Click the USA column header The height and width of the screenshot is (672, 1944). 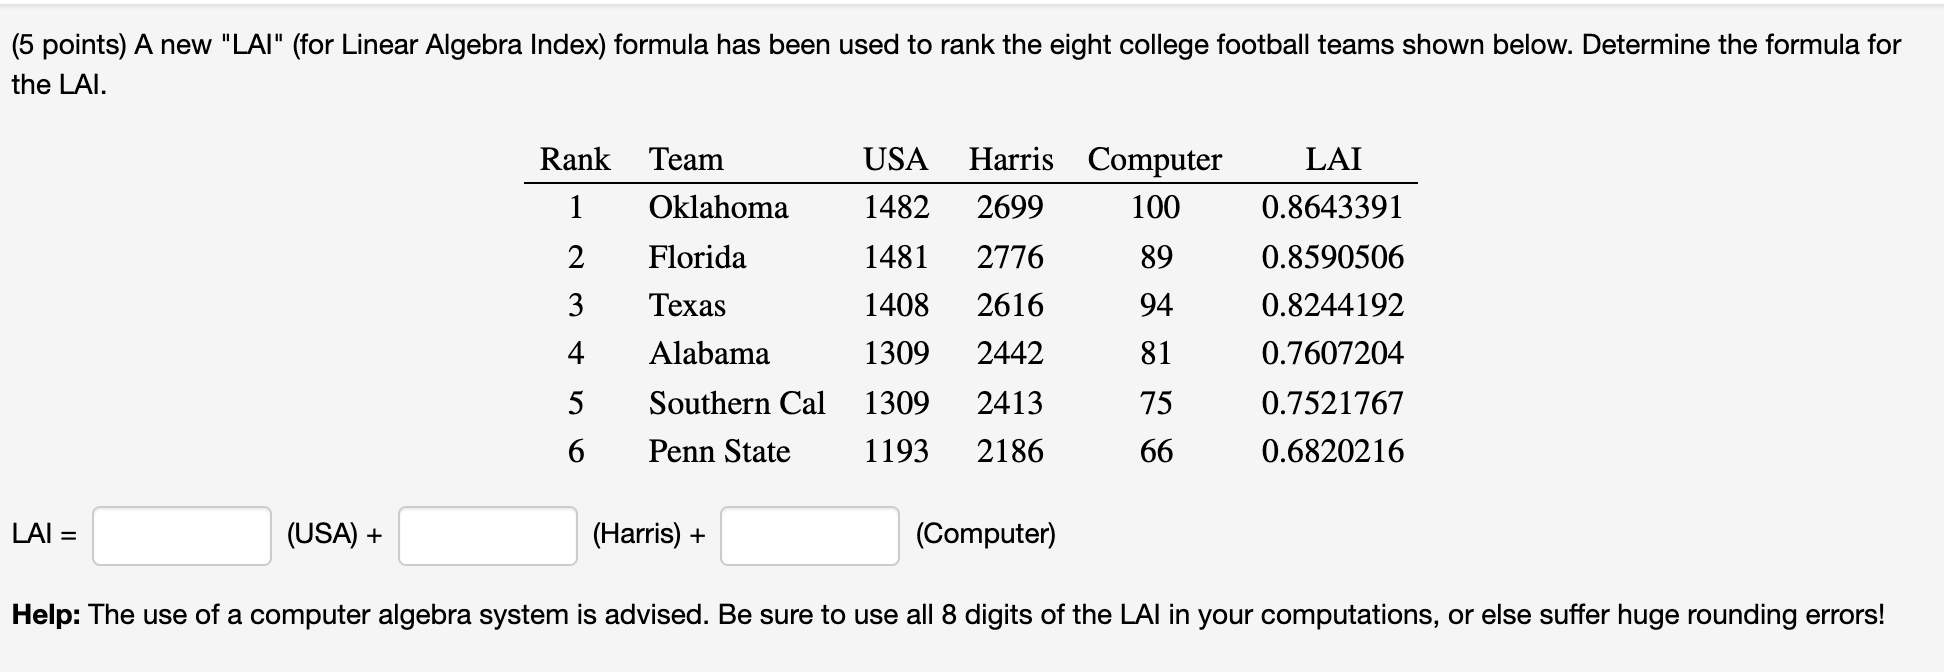click(x=896, y=159)
